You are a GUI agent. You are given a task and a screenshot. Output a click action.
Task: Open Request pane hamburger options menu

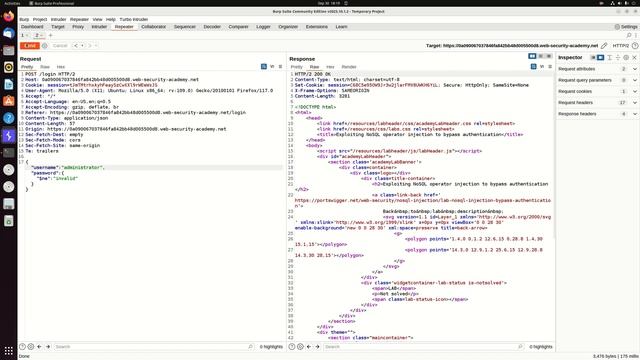pyautogui.click(x=280, y=67)
